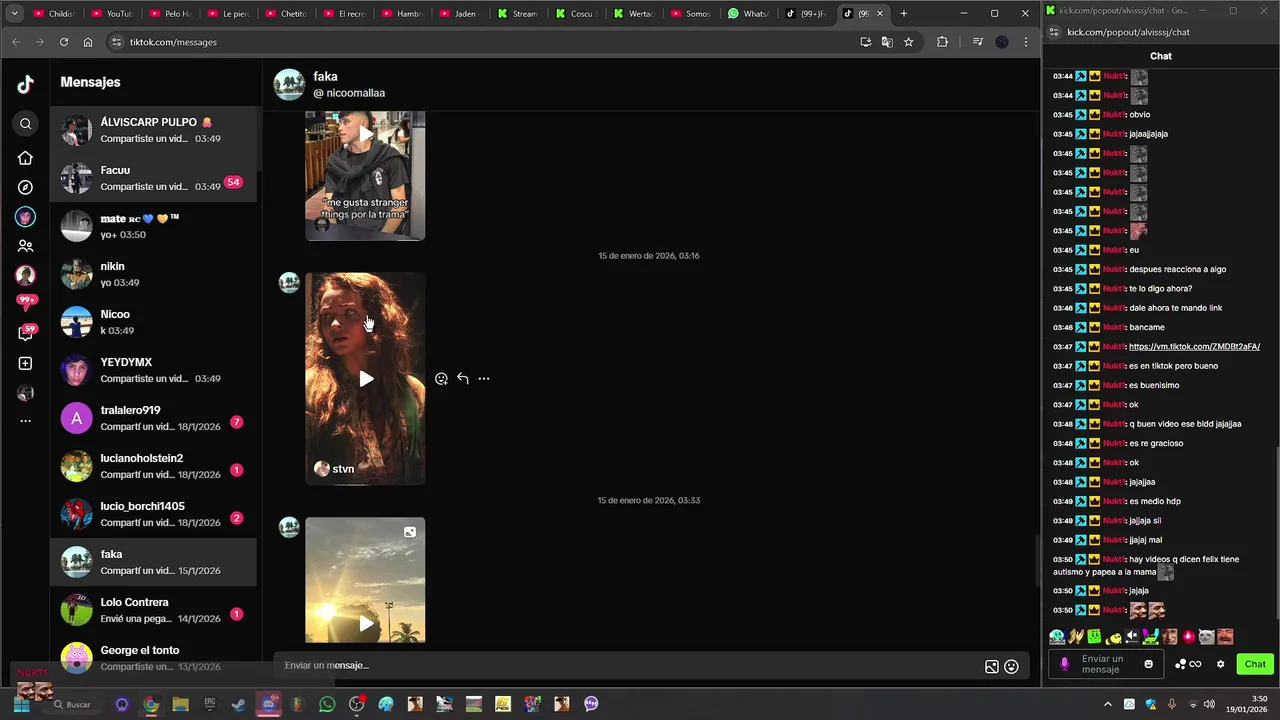This screenshot has width=1280, height=720.
Task: Play the stvn curly-hair video
Action: click(365, 379)
